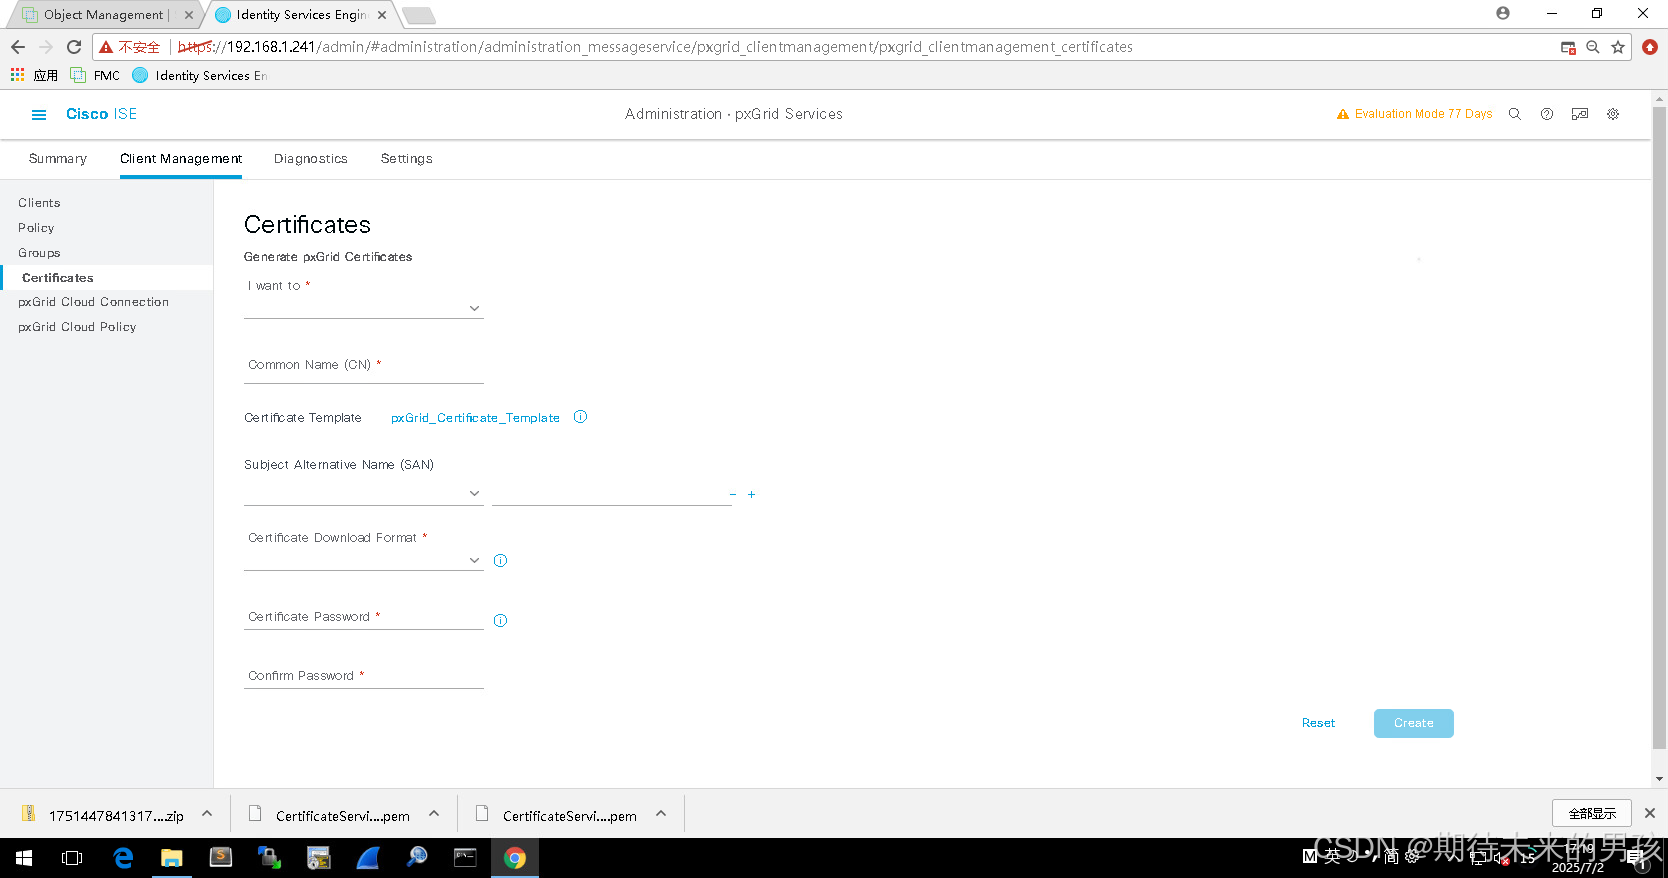The image size is (1668, 878).
Task: Open the browser zoom magnifier icon
Action: (x=1593, y=47)
